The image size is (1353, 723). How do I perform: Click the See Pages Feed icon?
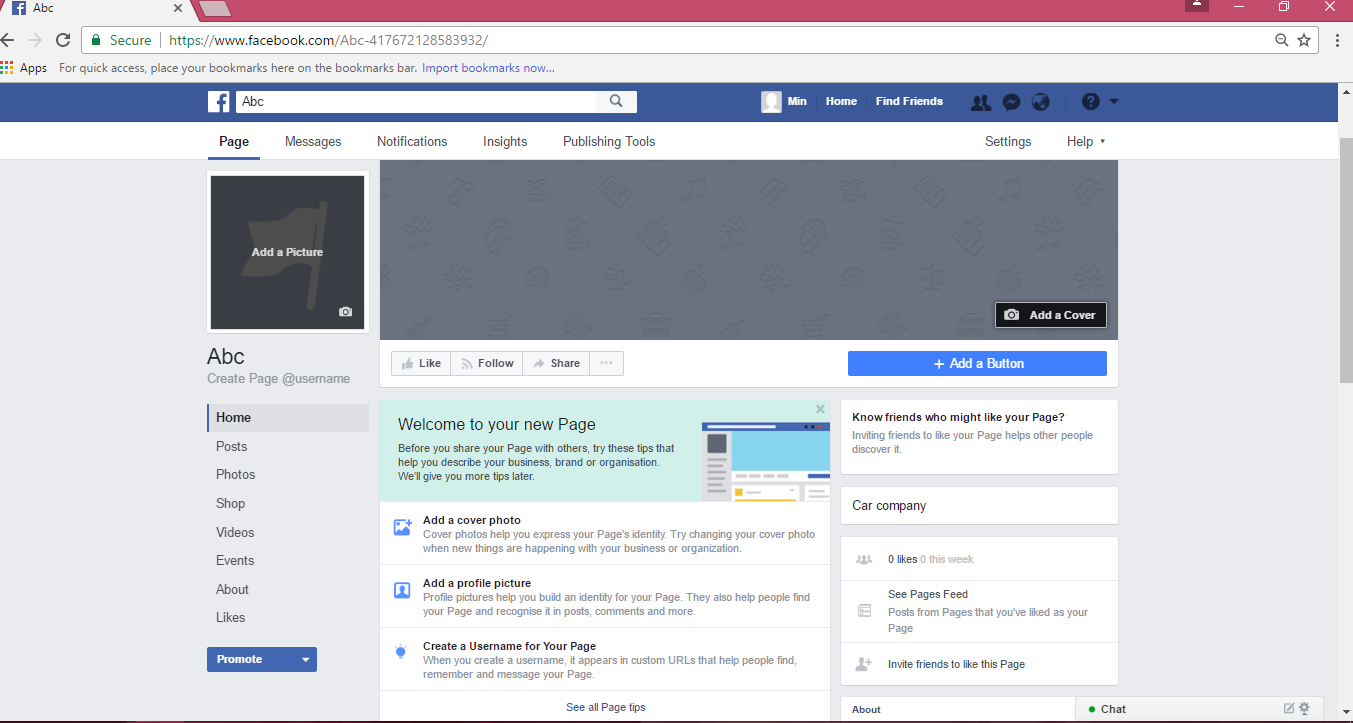coord(865,610)
